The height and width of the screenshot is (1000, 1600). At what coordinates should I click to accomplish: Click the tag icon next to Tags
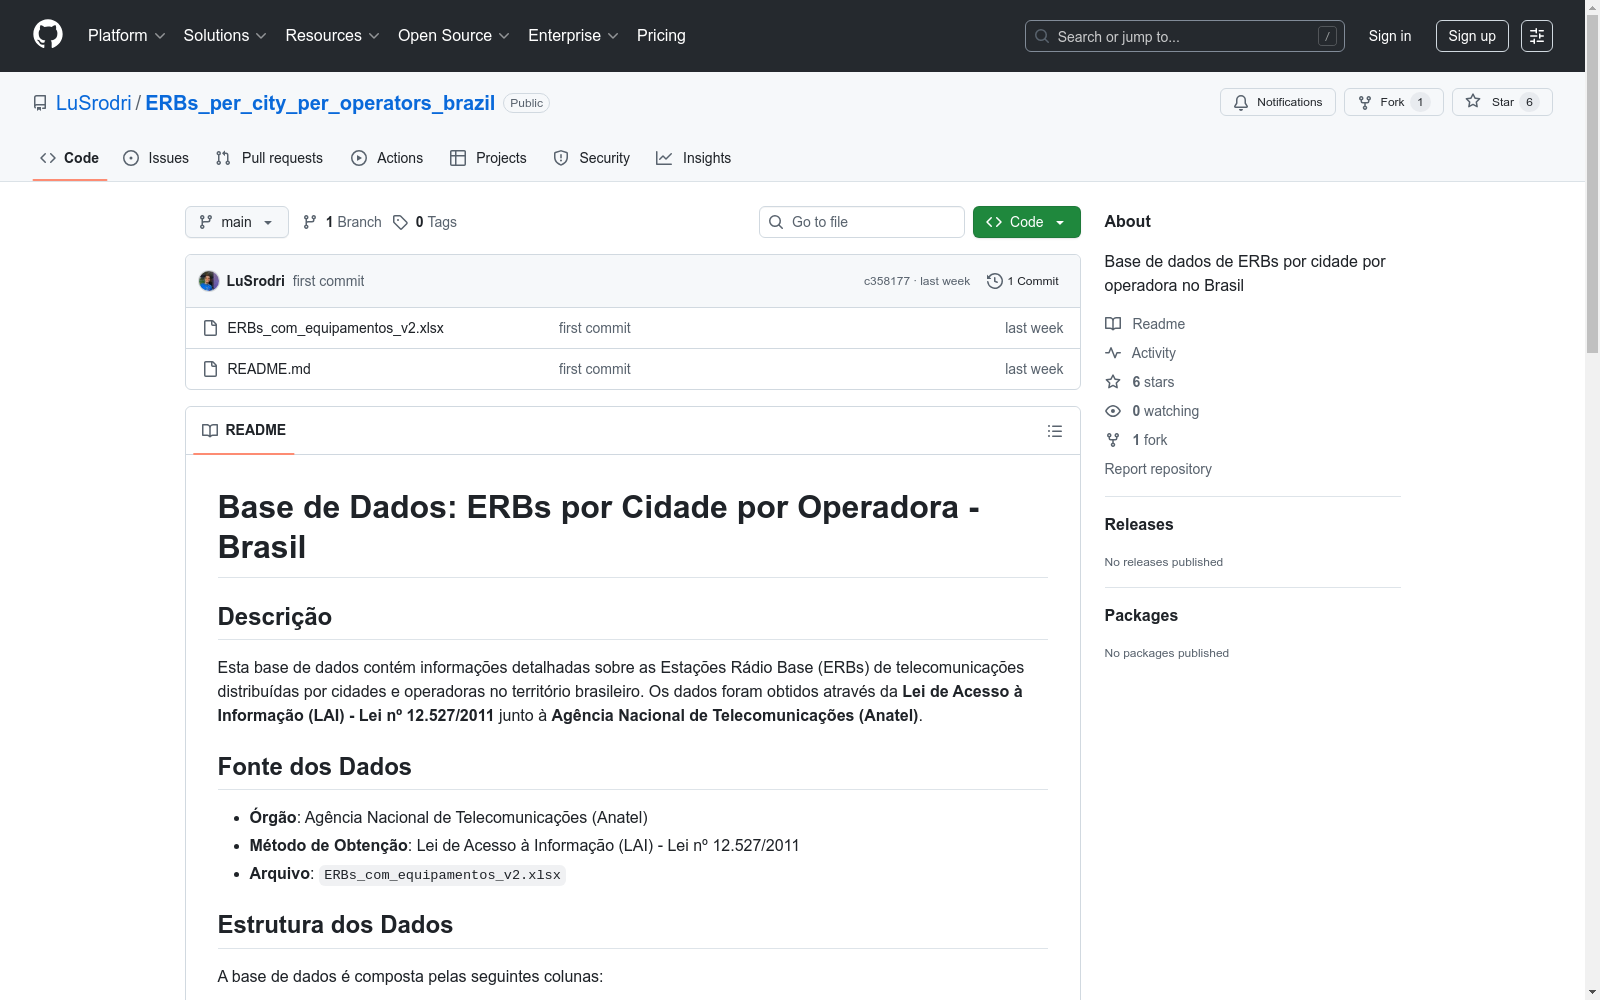pos(400,222)
